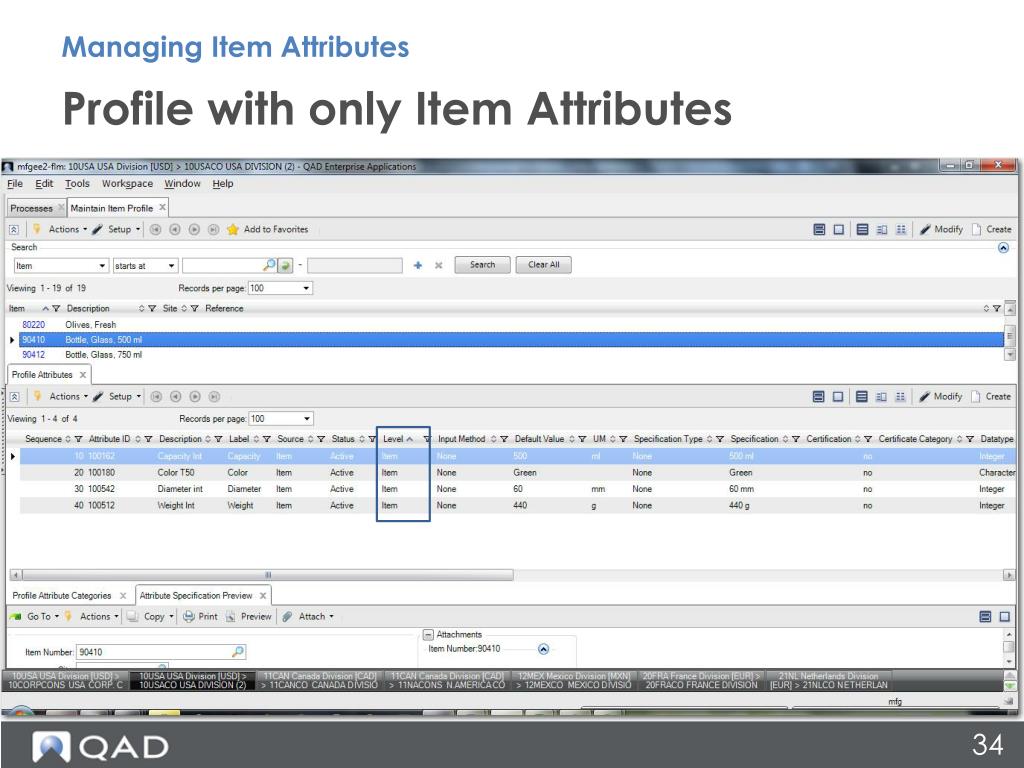
Task: Open item 90412 link
Action: [x=33, y=355]
